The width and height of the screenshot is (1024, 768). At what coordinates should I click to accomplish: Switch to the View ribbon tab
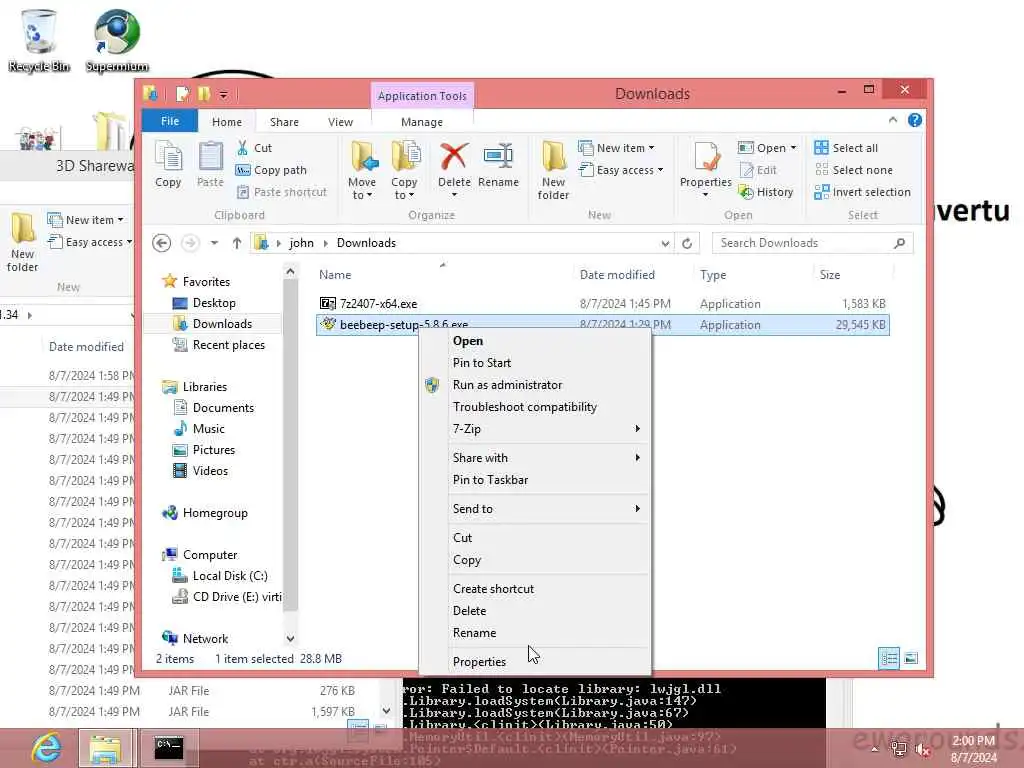pos(340,122)
